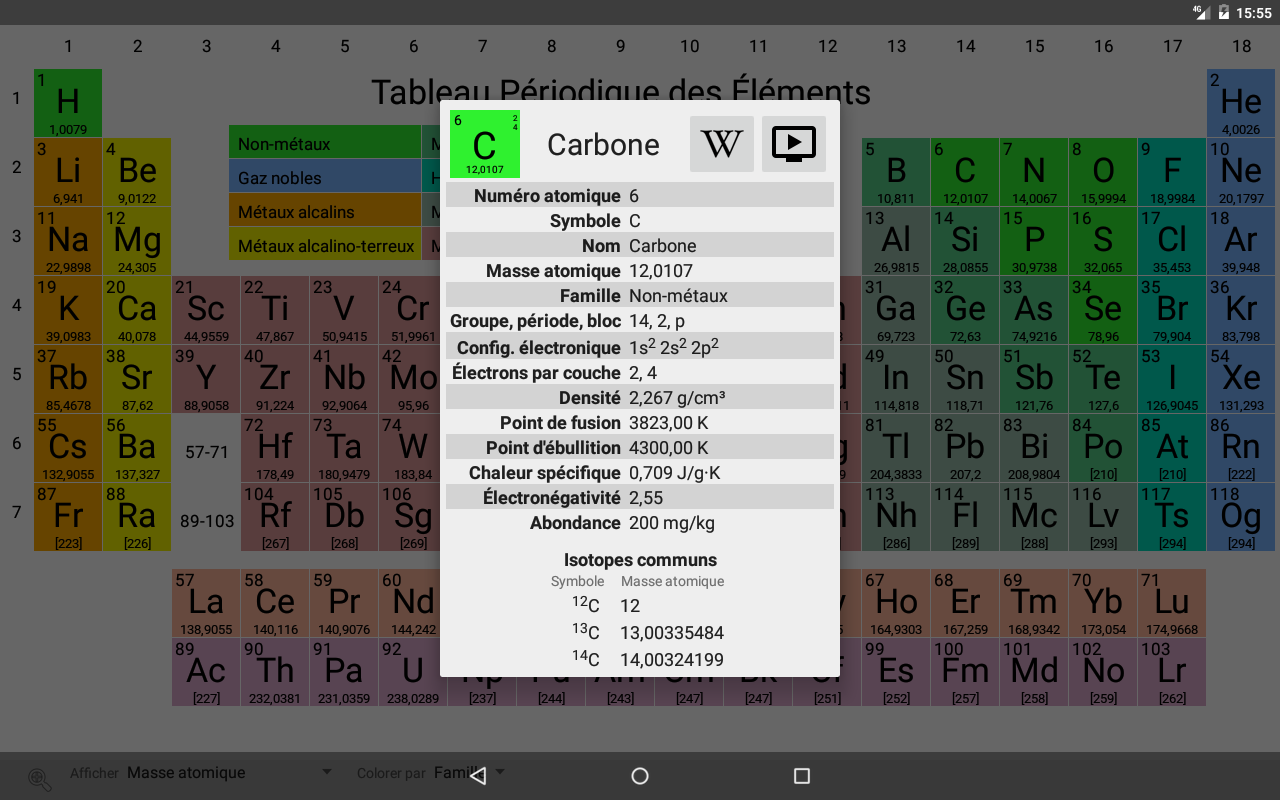
Task: Expand the 'Colorer par' dropdown arrow
Action: [x=500, y=772]
